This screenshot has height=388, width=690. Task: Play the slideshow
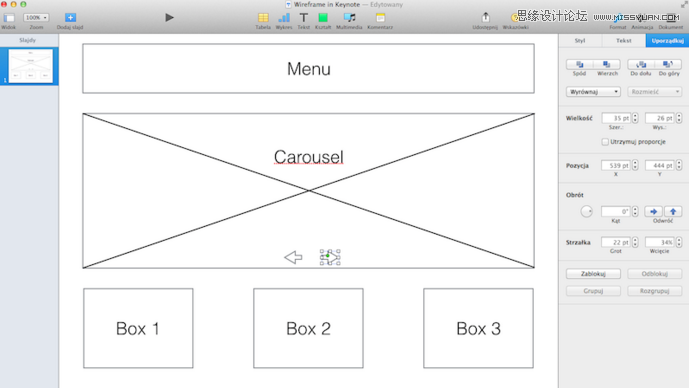point(169,18)
